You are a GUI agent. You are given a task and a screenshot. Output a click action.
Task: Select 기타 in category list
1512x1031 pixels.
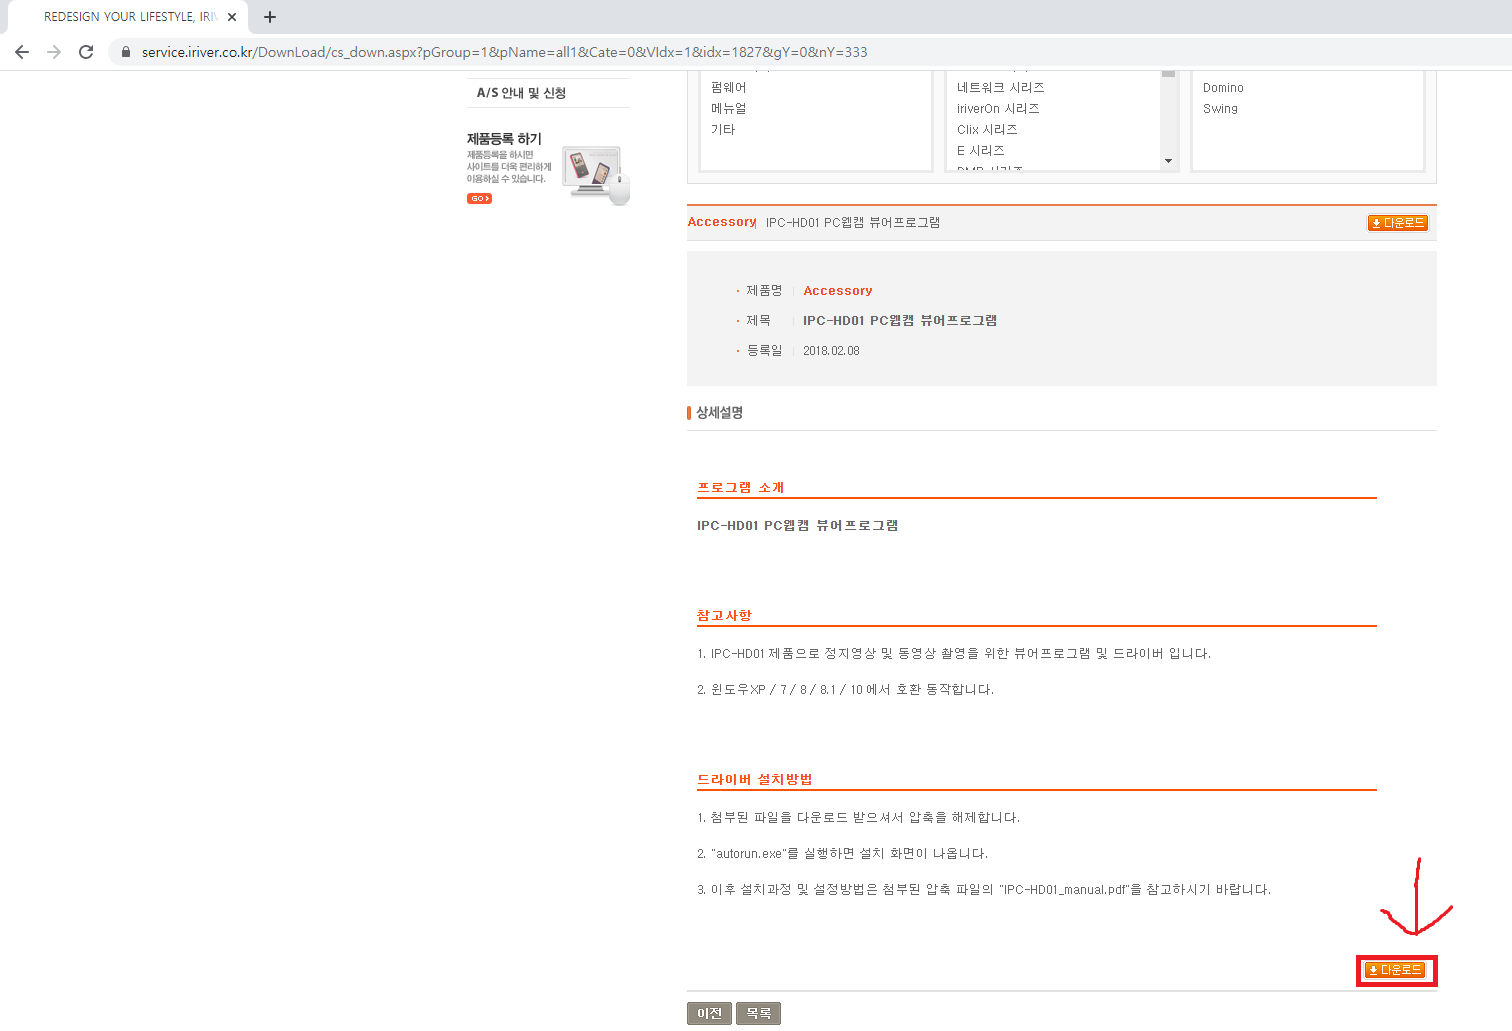point(722,130)
